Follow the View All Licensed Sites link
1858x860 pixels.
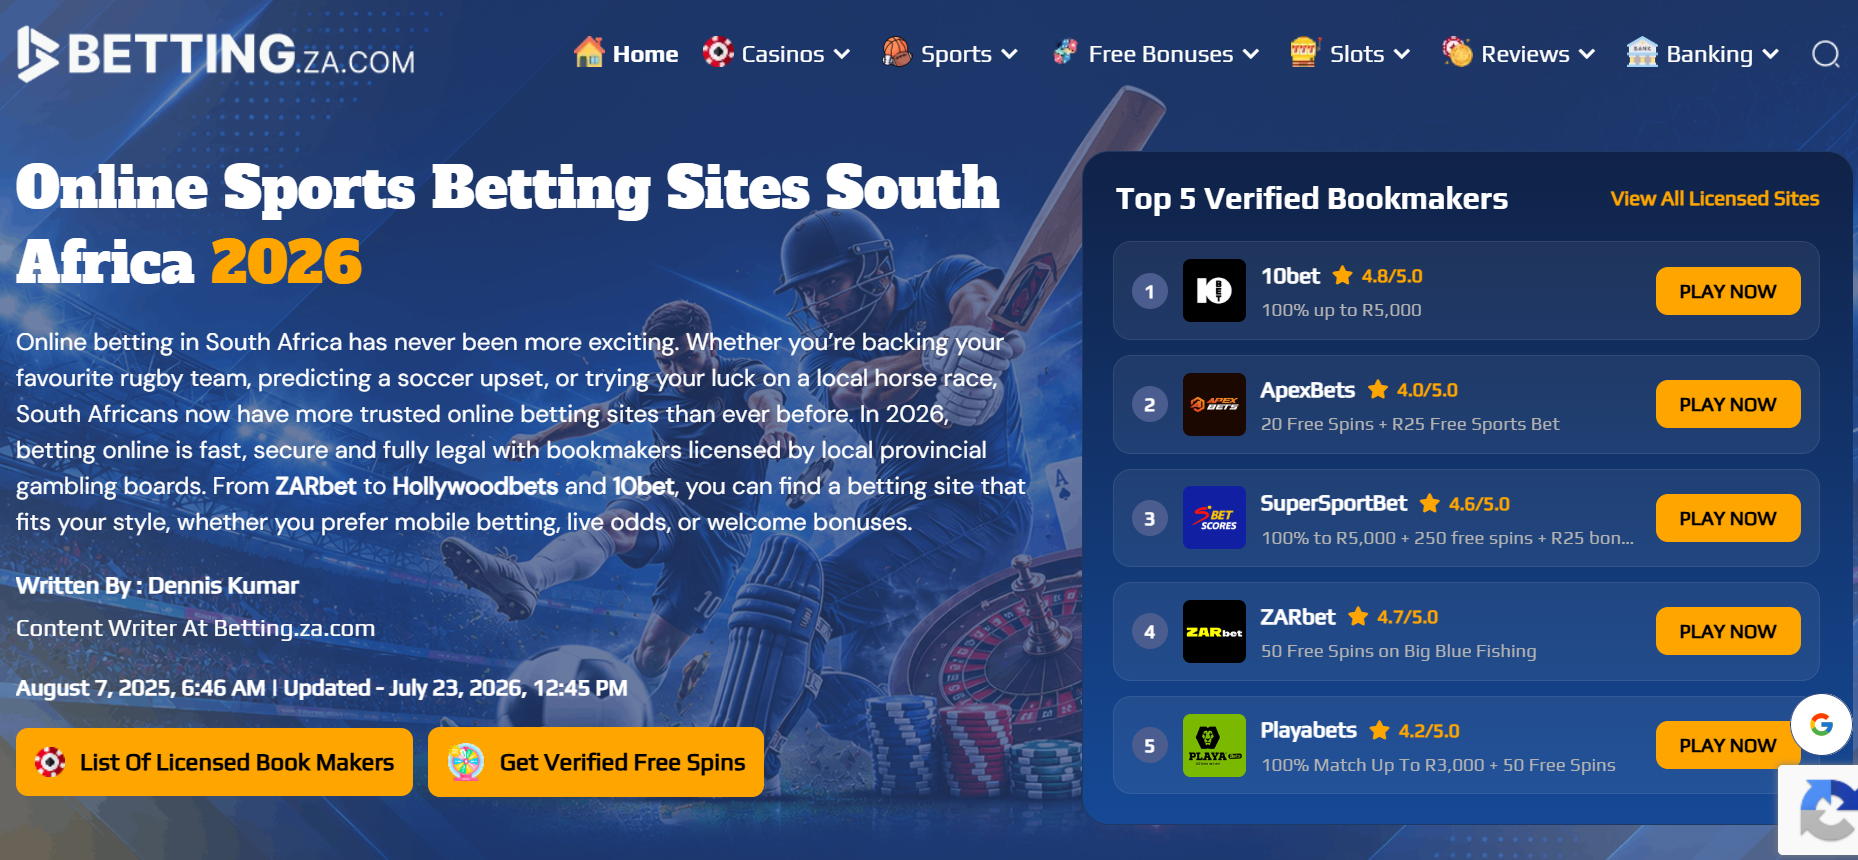[1715, 198]
